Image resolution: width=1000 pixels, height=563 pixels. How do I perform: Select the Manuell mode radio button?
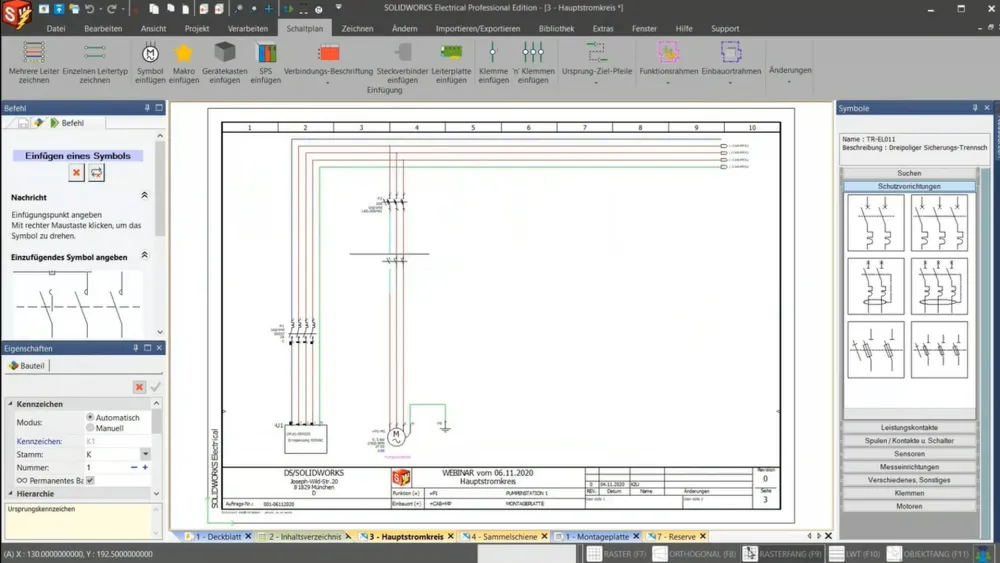point(91,428)
